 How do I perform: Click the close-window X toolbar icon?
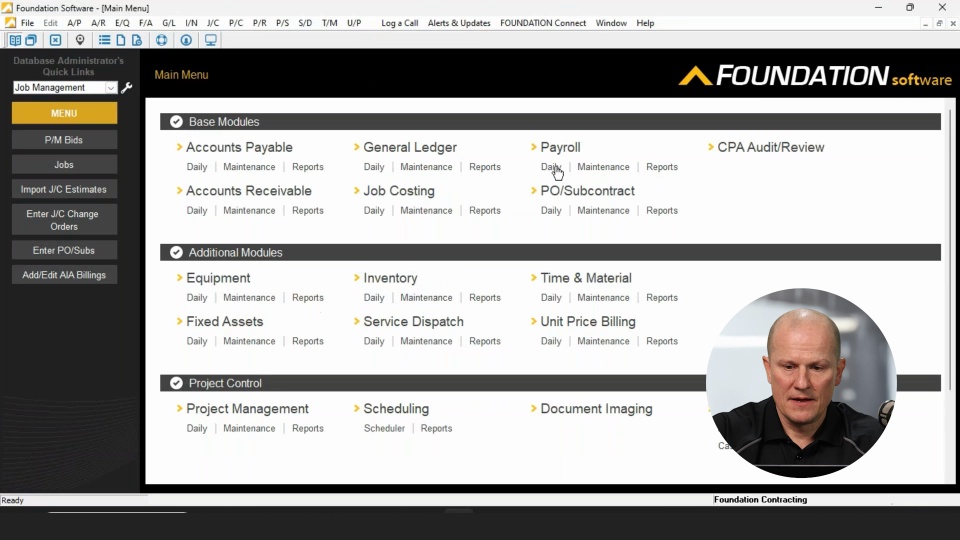[x=55, y=40]
